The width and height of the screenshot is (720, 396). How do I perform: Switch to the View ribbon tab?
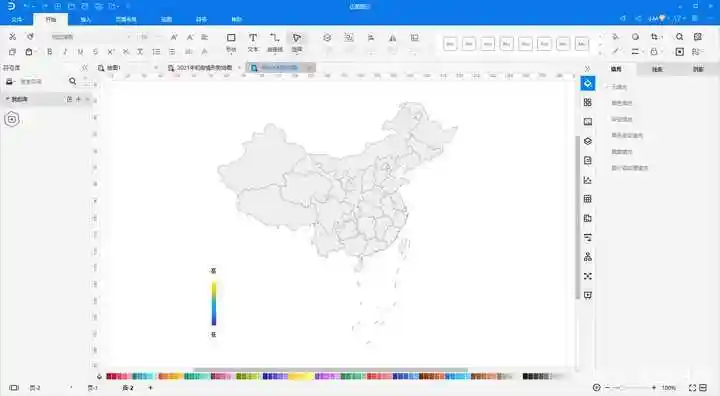[166, 19]
